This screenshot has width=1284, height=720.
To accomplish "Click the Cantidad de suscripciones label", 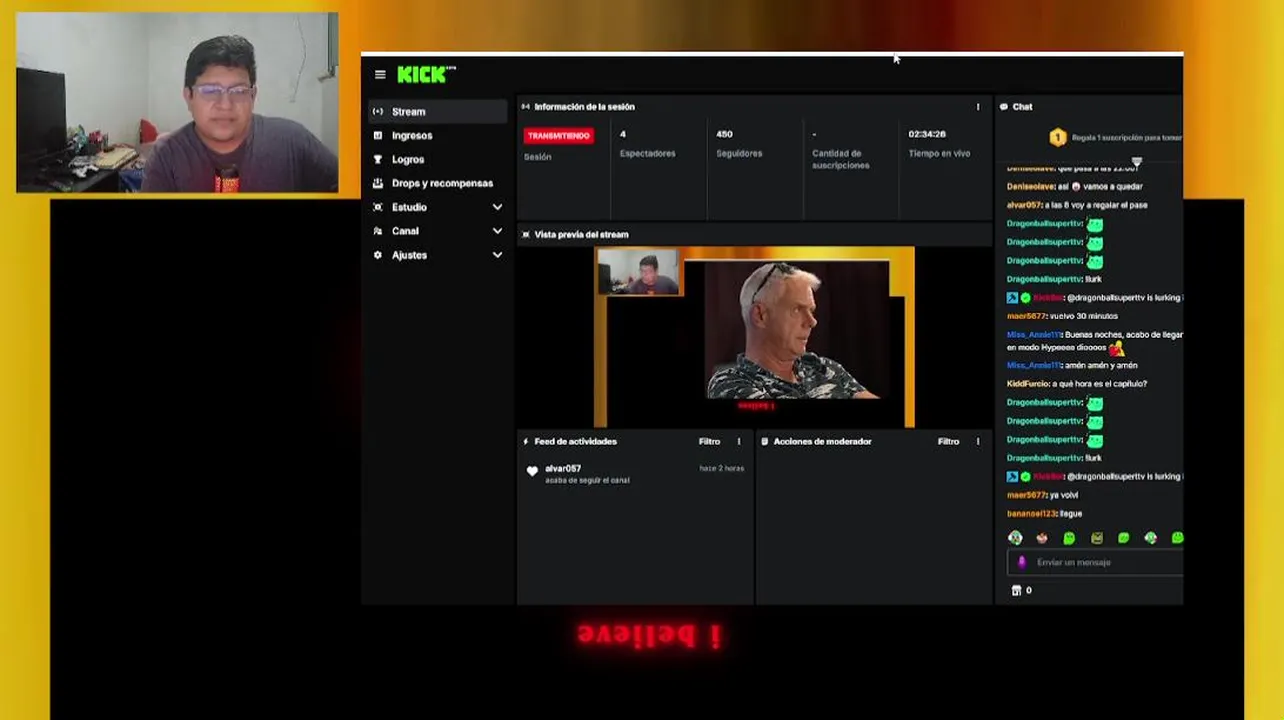I will click(841, 160).
